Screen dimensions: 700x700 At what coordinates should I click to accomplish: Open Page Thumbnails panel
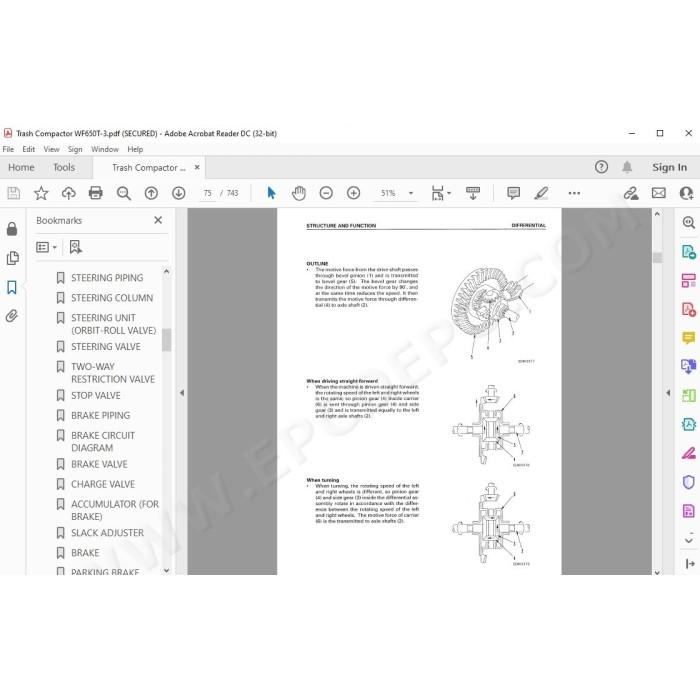[x=12, y=258]
